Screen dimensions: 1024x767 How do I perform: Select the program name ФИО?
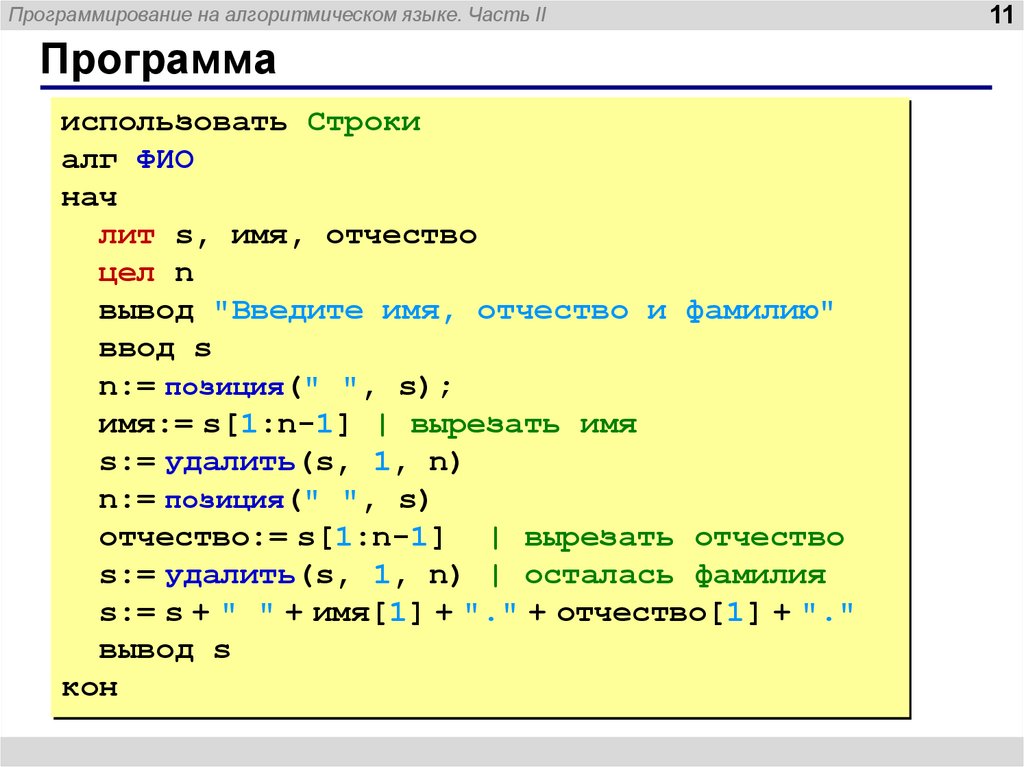pyautogui.click(x=167, y=158)
